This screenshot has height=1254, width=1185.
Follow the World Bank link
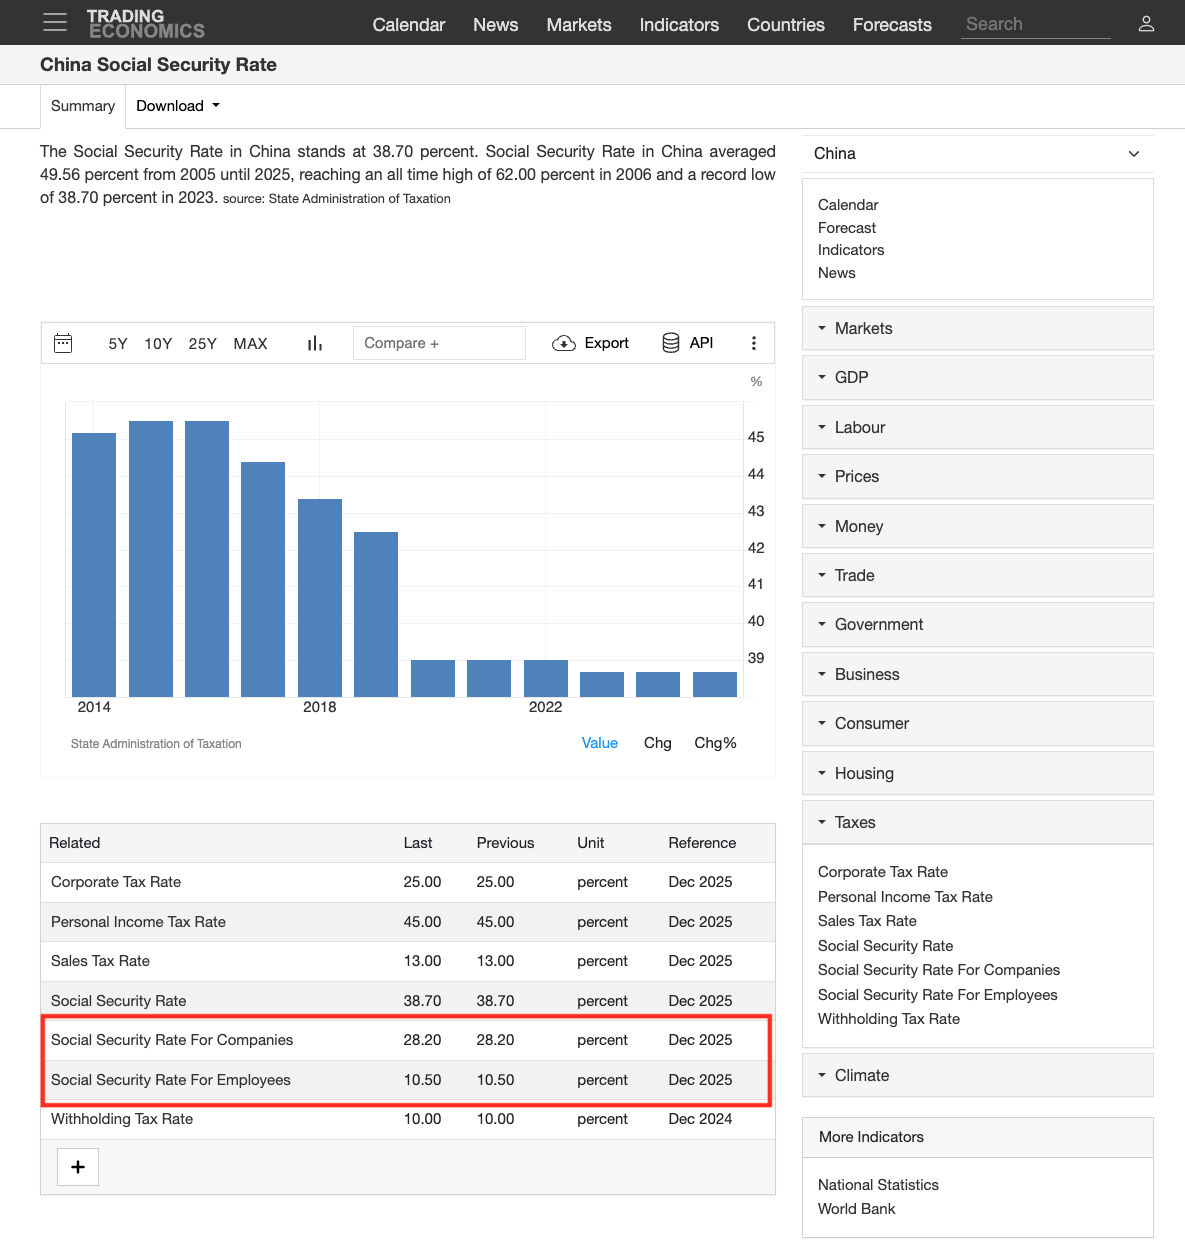pos(856,1209)
